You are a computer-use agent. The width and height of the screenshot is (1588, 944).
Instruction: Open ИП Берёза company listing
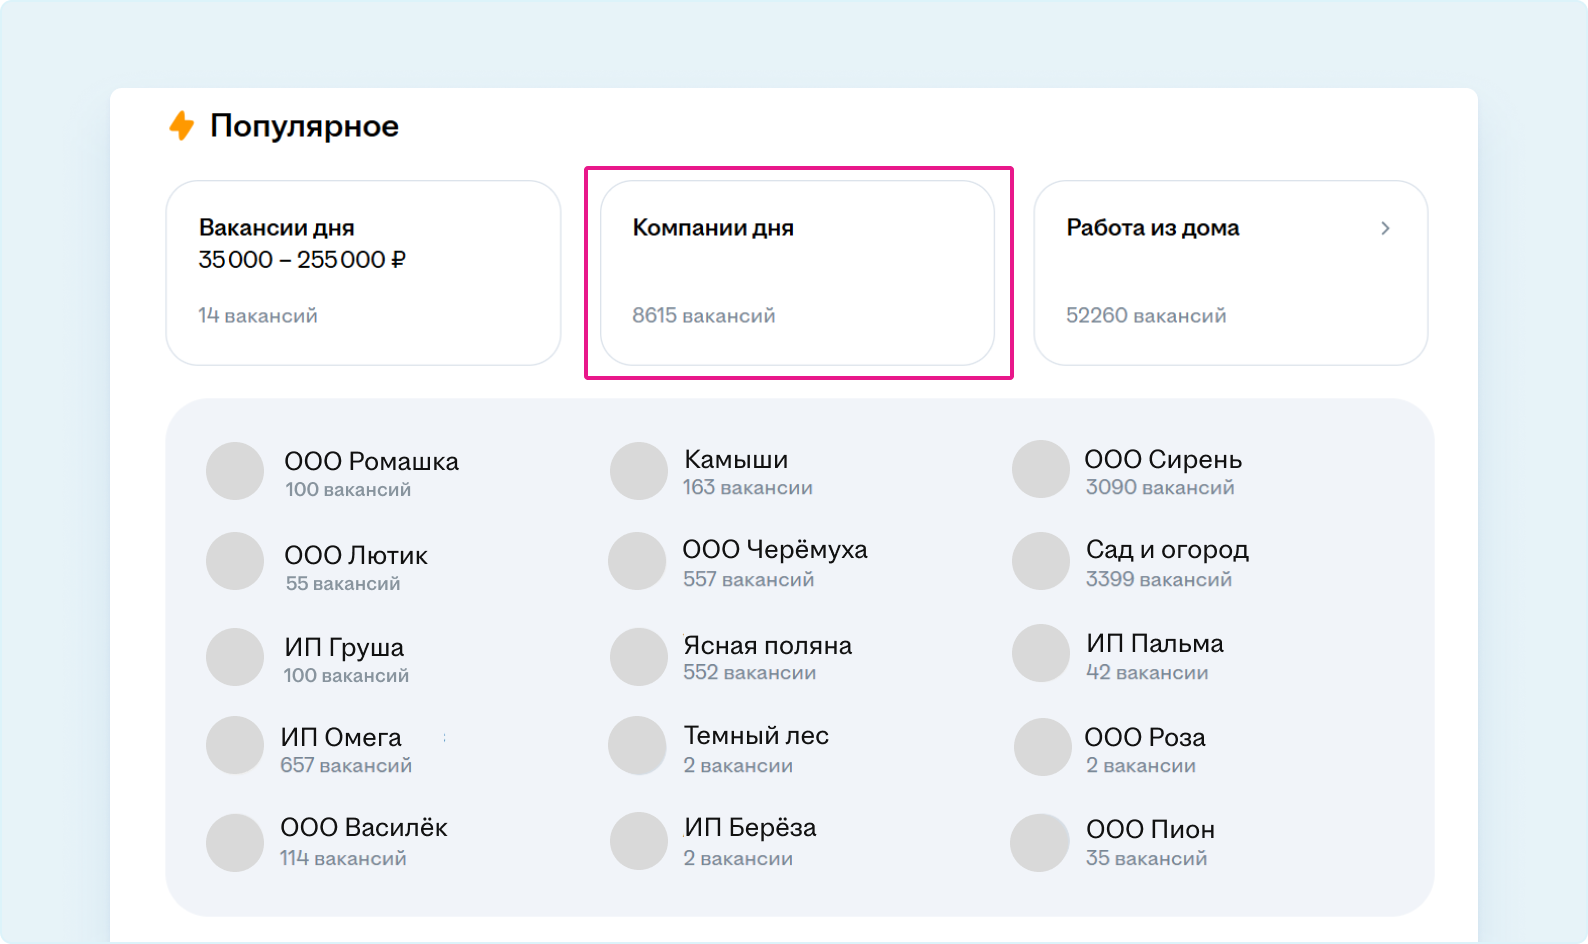click(750, 828)
